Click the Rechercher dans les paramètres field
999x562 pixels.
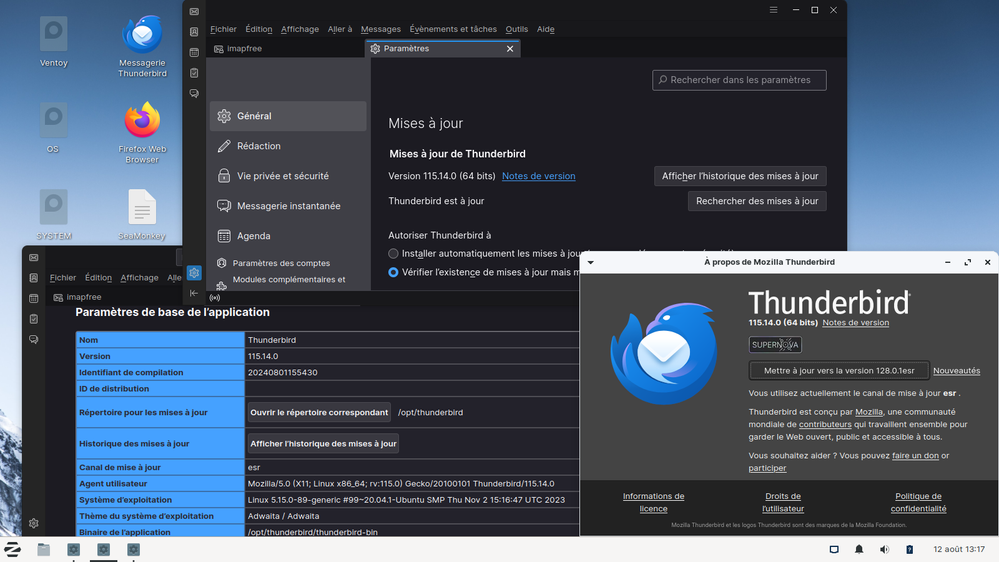(x=739, y=80)
